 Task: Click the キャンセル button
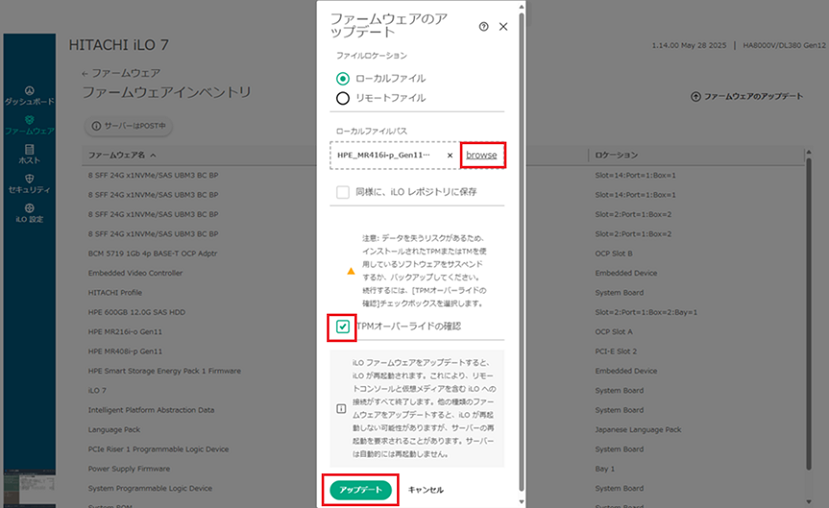tap(426, 490)
